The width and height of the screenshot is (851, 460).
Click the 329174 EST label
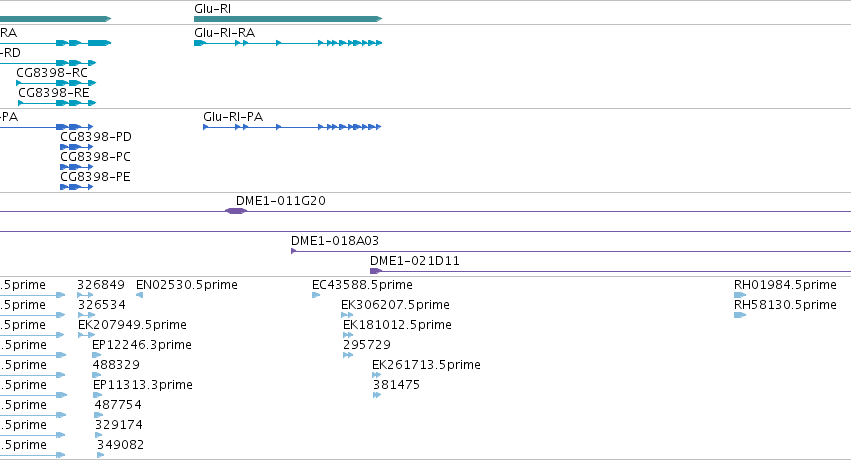click(x=119, y=425)
